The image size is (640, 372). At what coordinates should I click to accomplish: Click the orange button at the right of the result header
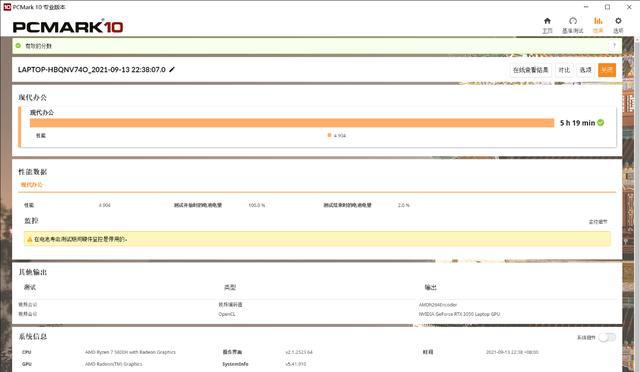pyautogui.click(x=607, y=70)
